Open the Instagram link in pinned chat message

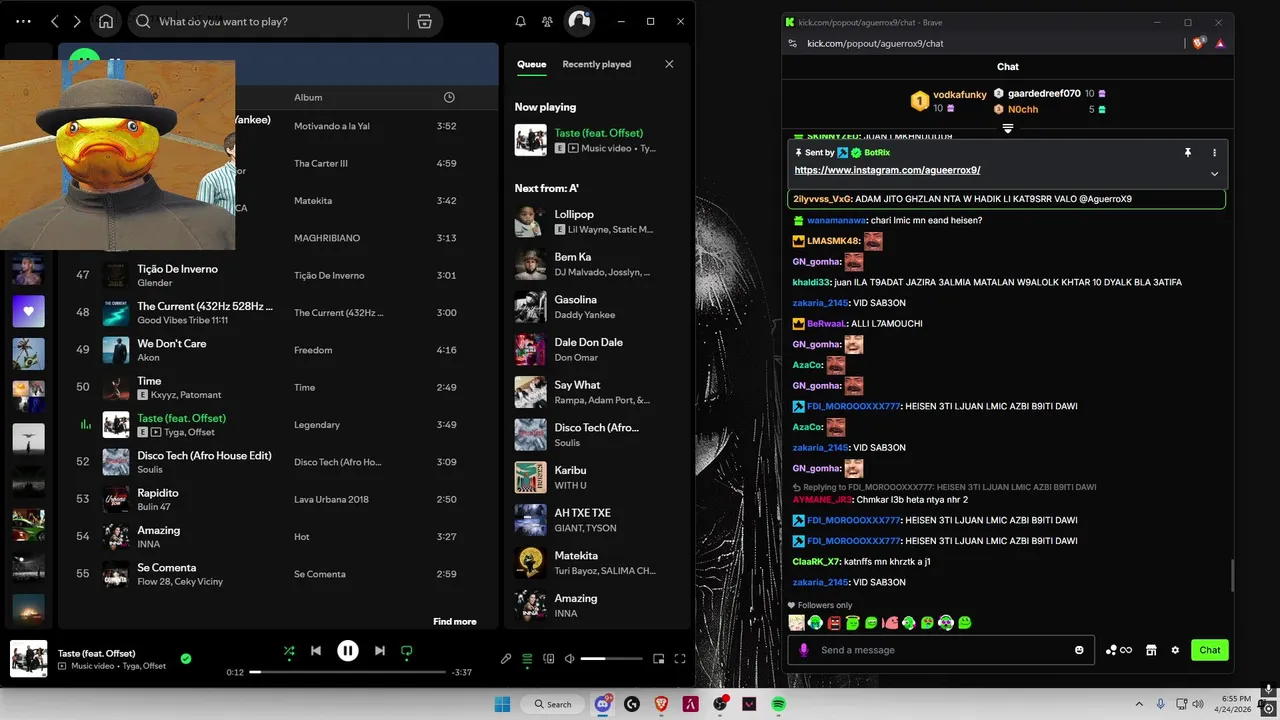pyautogui.click(x=887, y=170)
